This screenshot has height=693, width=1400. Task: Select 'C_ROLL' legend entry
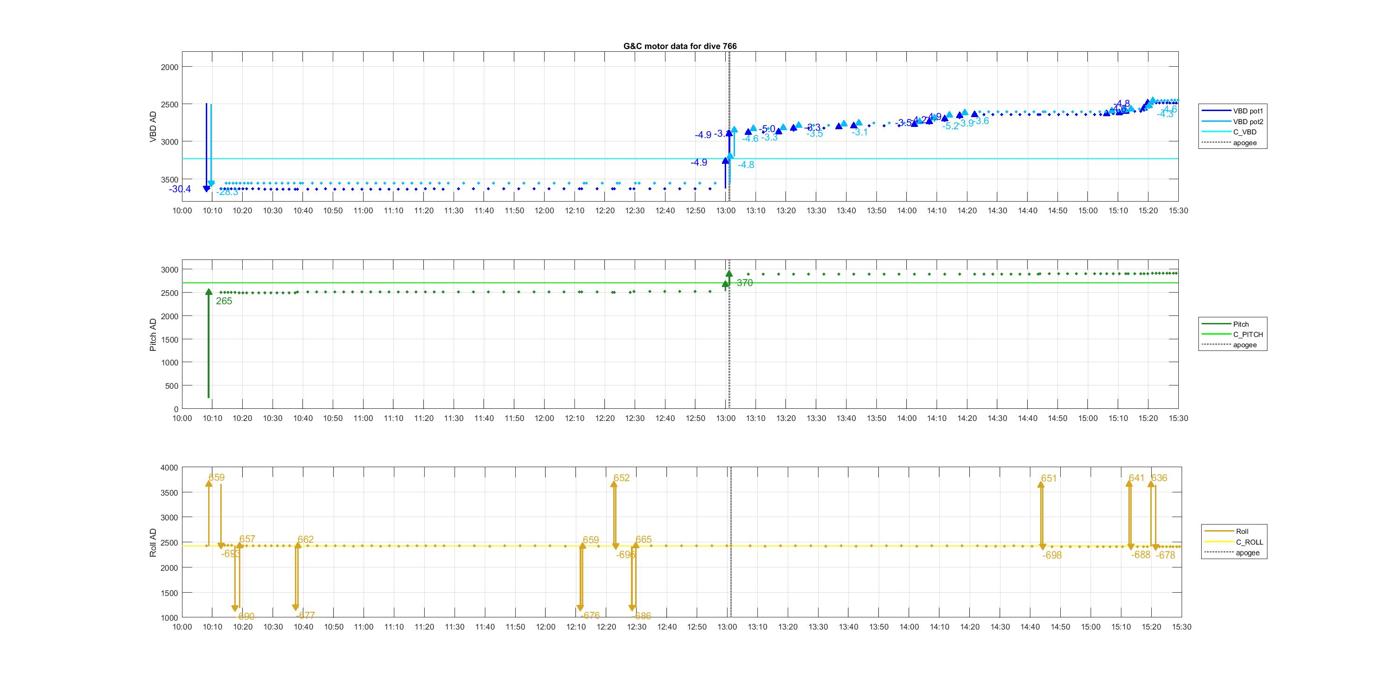pyautogui.click(x=1249, y=542)
